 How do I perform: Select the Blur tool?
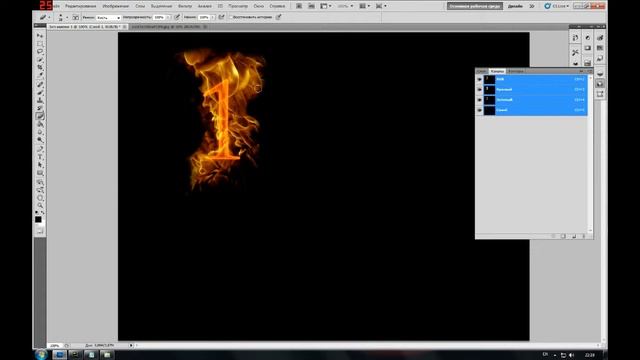pyautogui.click(x=40, y=133)
